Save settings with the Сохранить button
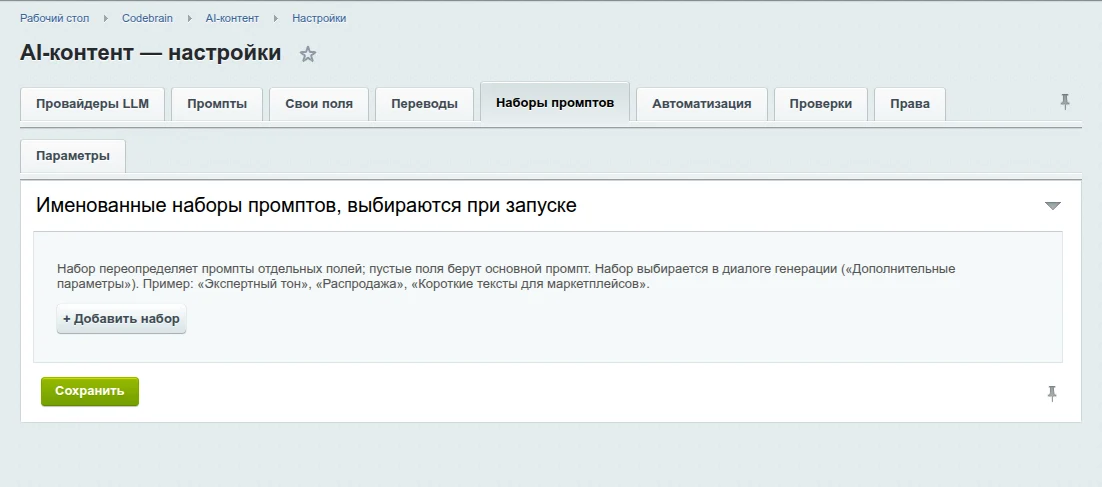The width and height of the screenshot is (1102, 487). [90, 391]
